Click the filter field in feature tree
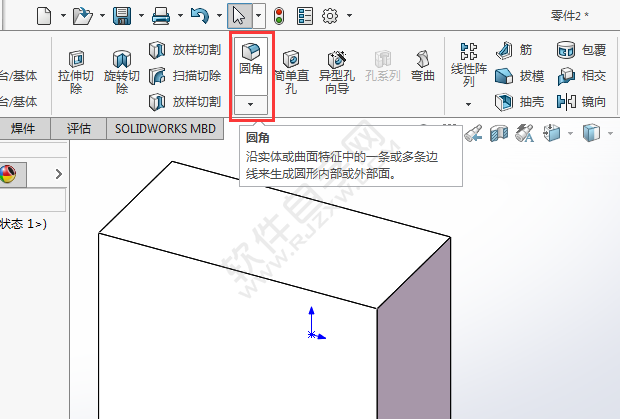The height and width of the screenshot is (419, 620). (32, 200)
